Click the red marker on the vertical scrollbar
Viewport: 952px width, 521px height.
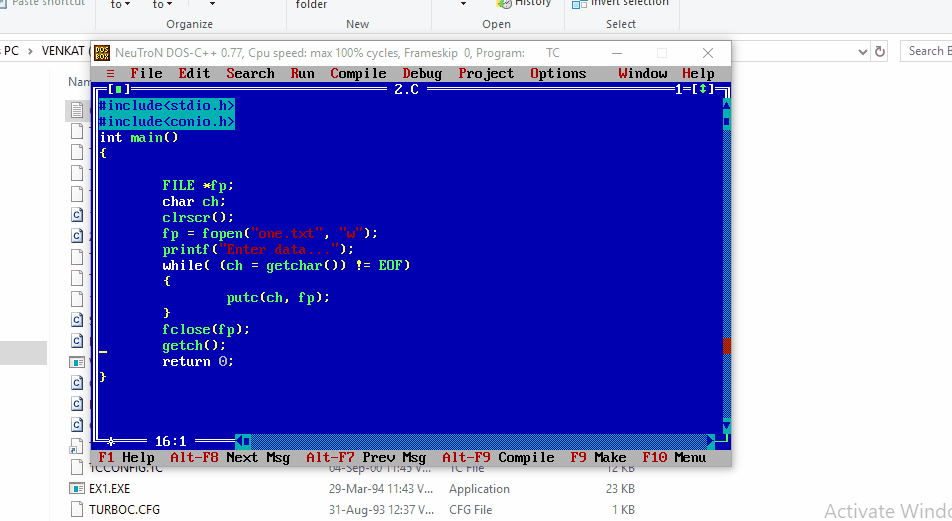tap(726, 345)
